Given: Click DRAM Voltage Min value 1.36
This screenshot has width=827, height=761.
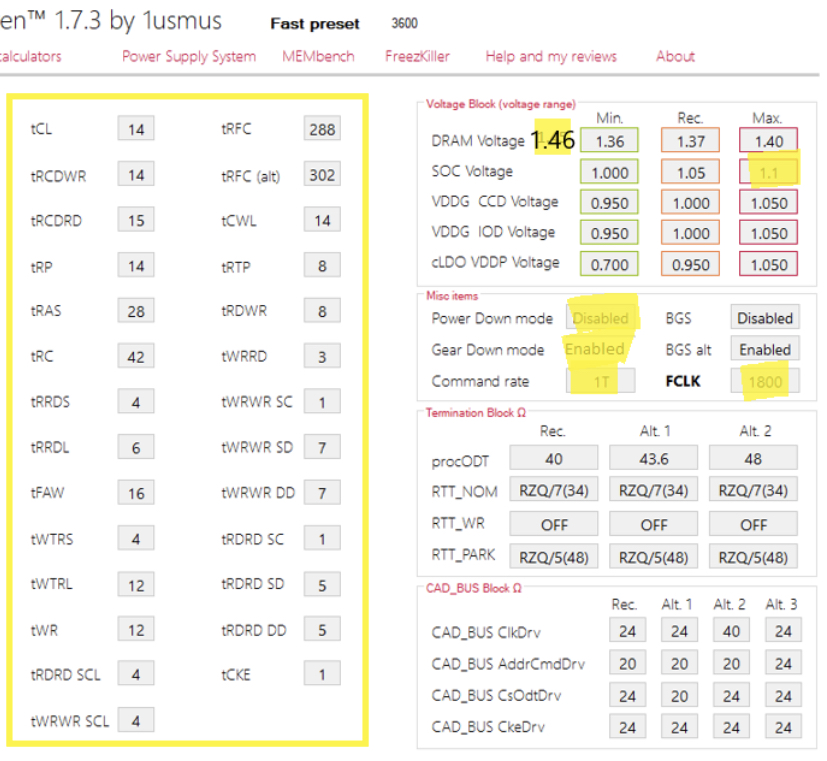Looking at the screenshot, I should coord(610,140).
